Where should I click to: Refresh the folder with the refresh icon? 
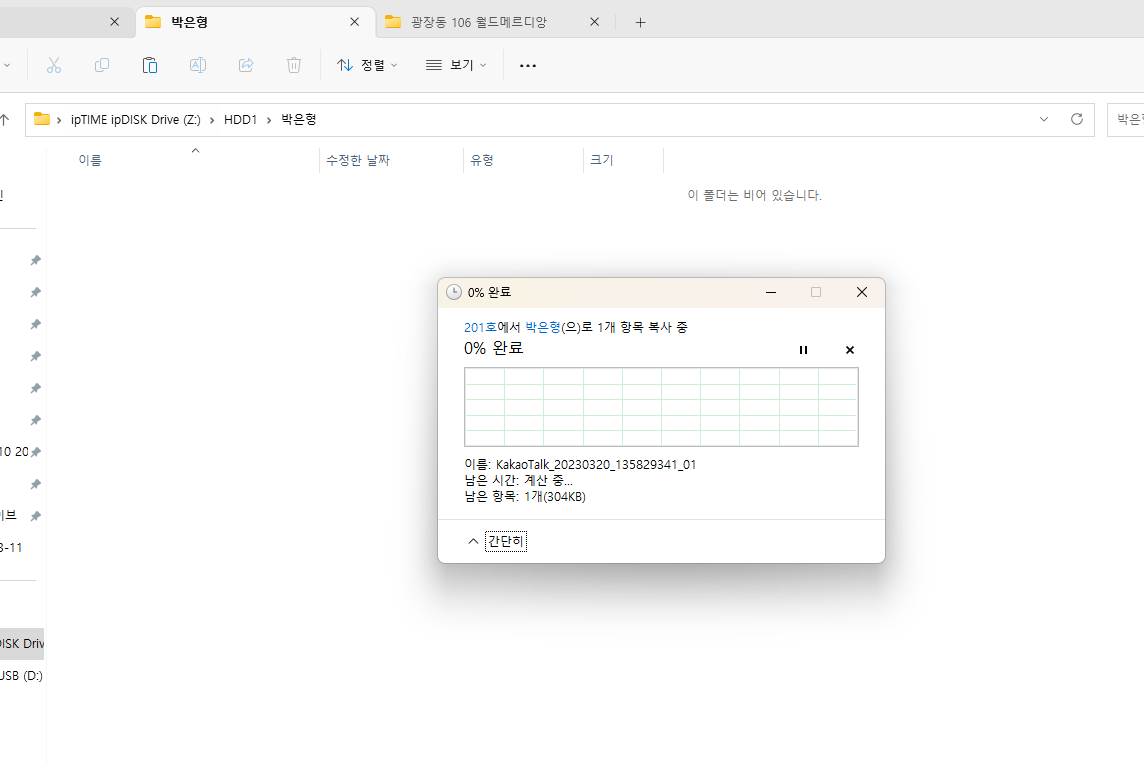(1077, 120)
